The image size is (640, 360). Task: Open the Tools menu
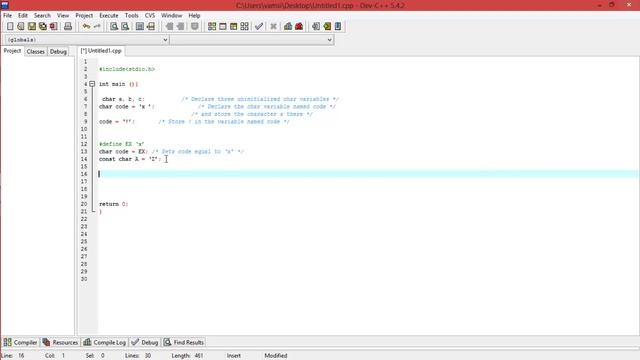[131, 16]
